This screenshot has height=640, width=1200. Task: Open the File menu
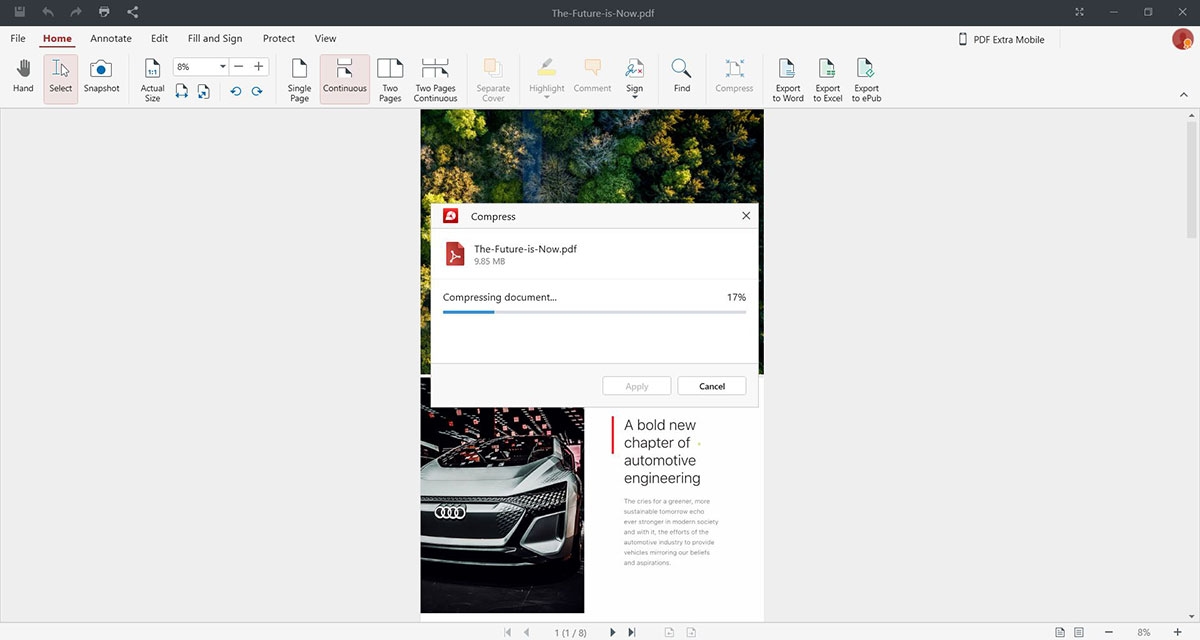[x=18, y=39]
